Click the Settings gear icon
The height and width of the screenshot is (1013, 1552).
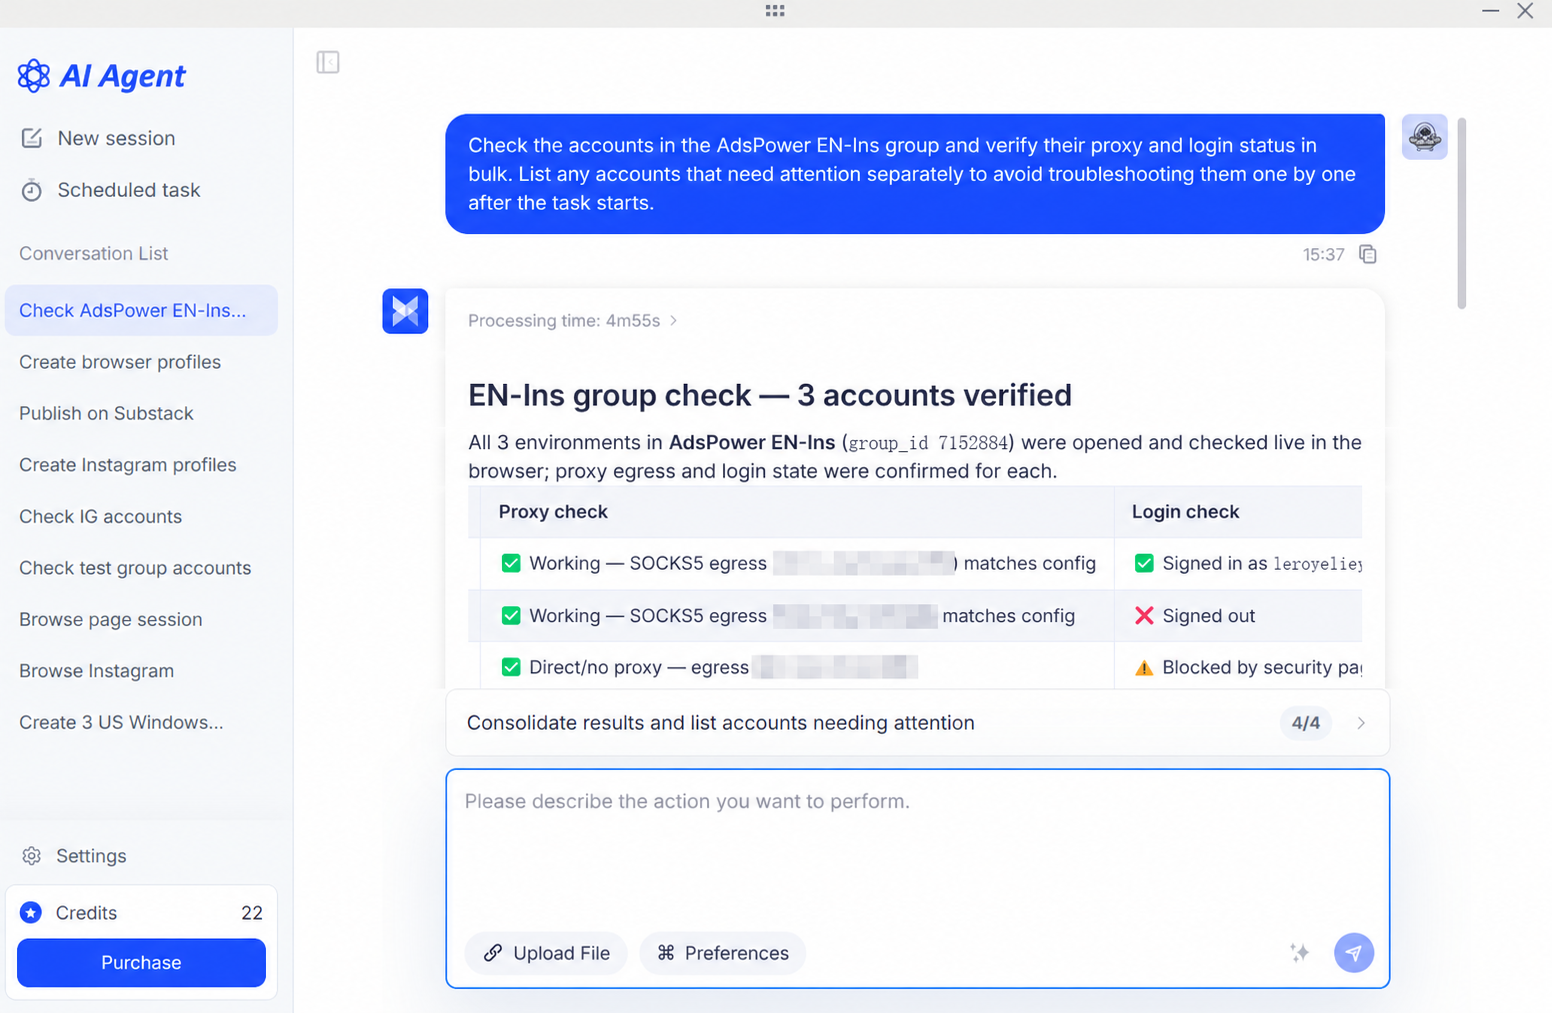32,856
